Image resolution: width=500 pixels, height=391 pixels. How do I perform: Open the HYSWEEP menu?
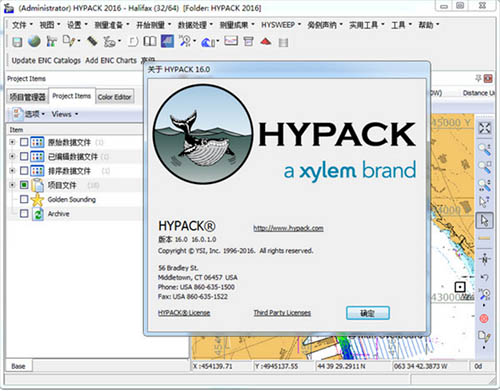281,25
